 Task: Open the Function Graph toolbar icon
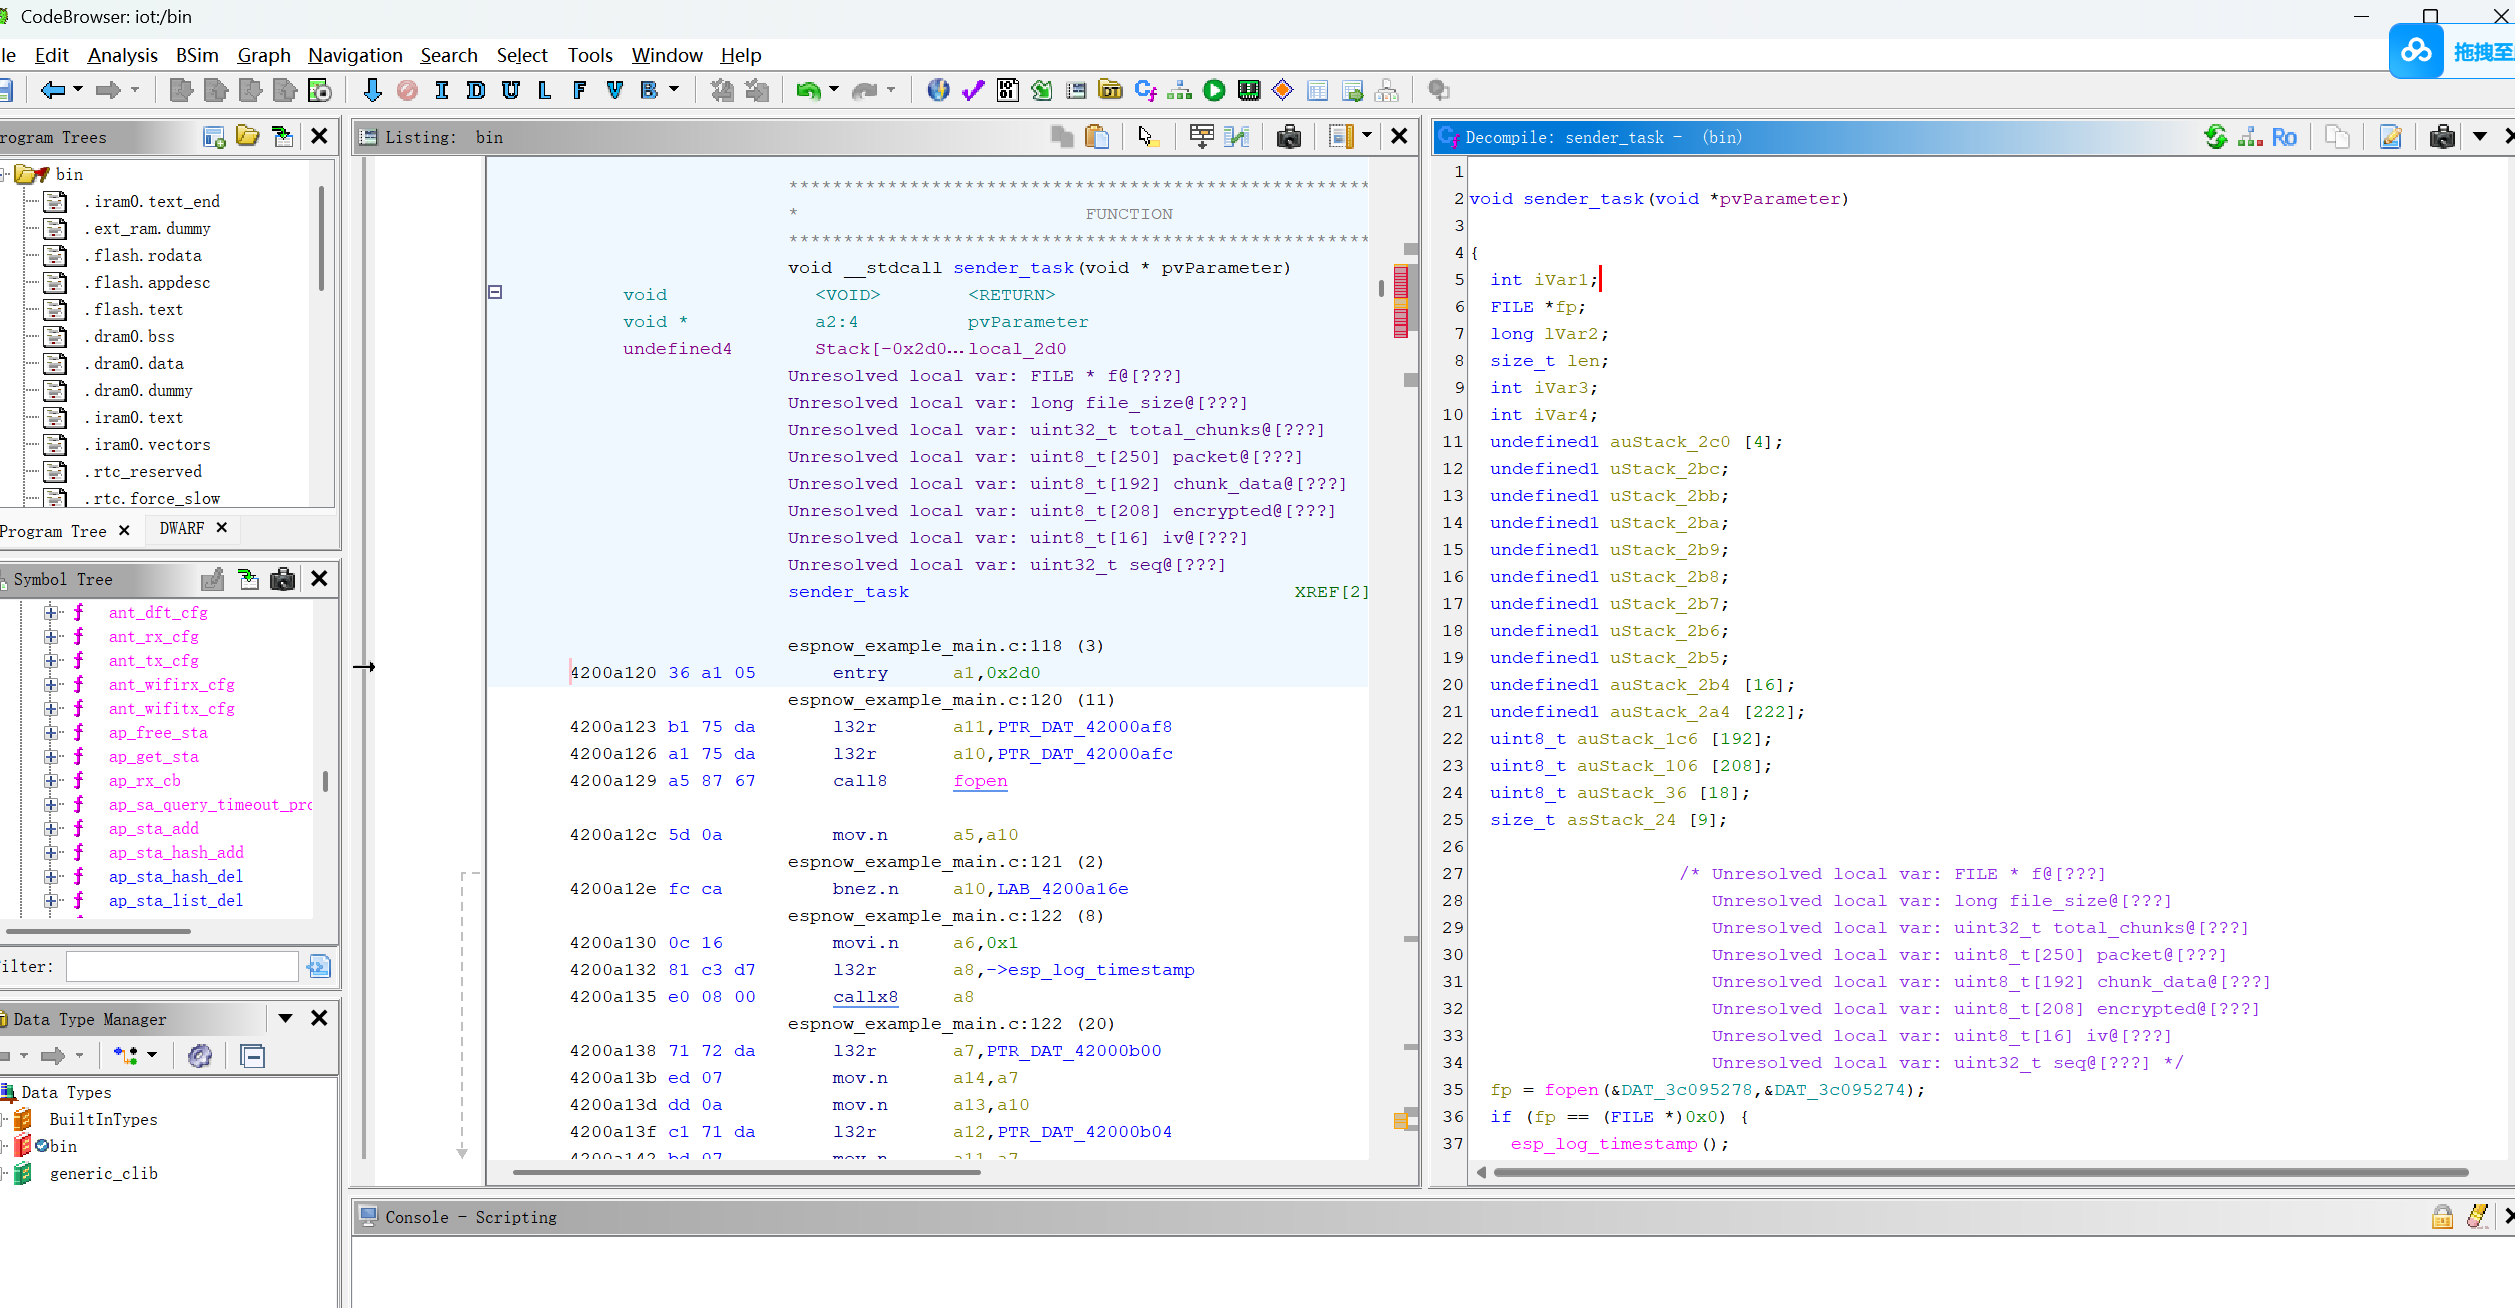click(x=1179, y=91)
